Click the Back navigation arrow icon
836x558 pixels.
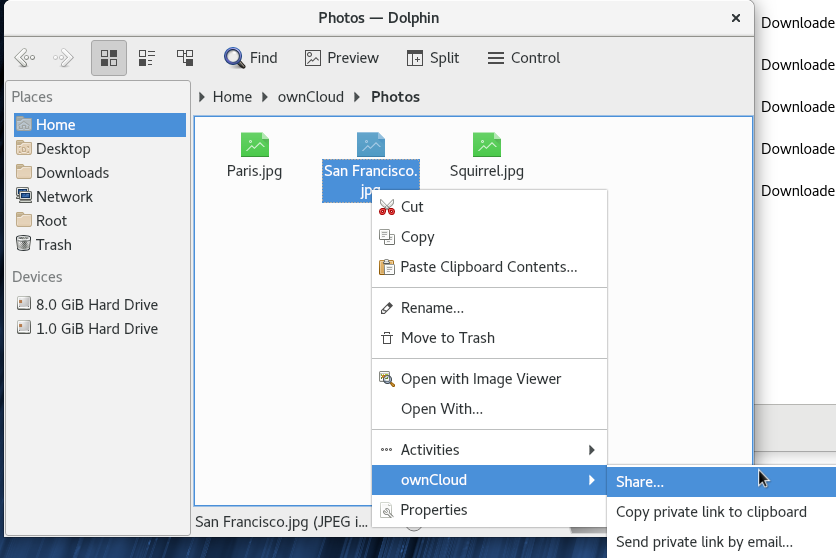pyautogui.click(x=25, y=58)
